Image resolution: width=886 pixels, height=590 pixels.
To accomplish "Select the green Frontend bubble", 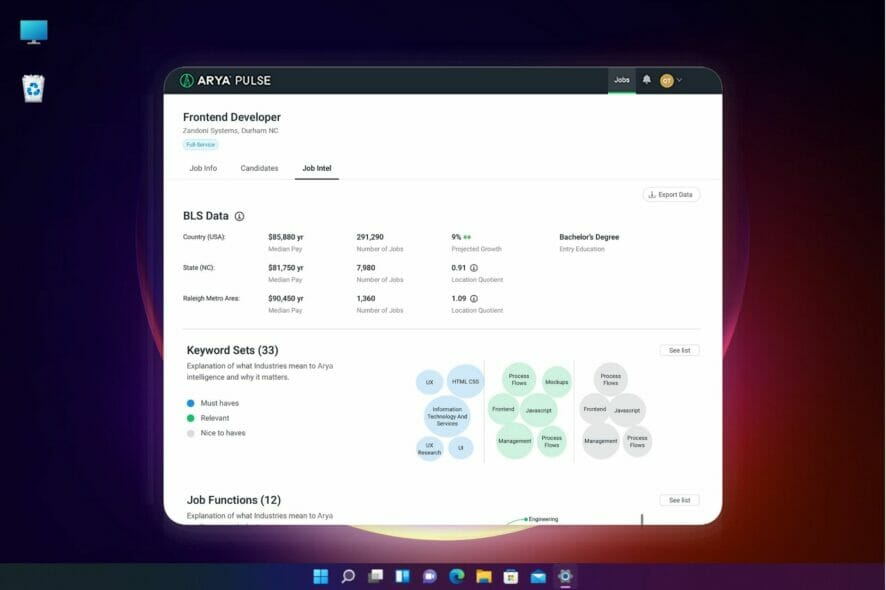I will point(503,409).
